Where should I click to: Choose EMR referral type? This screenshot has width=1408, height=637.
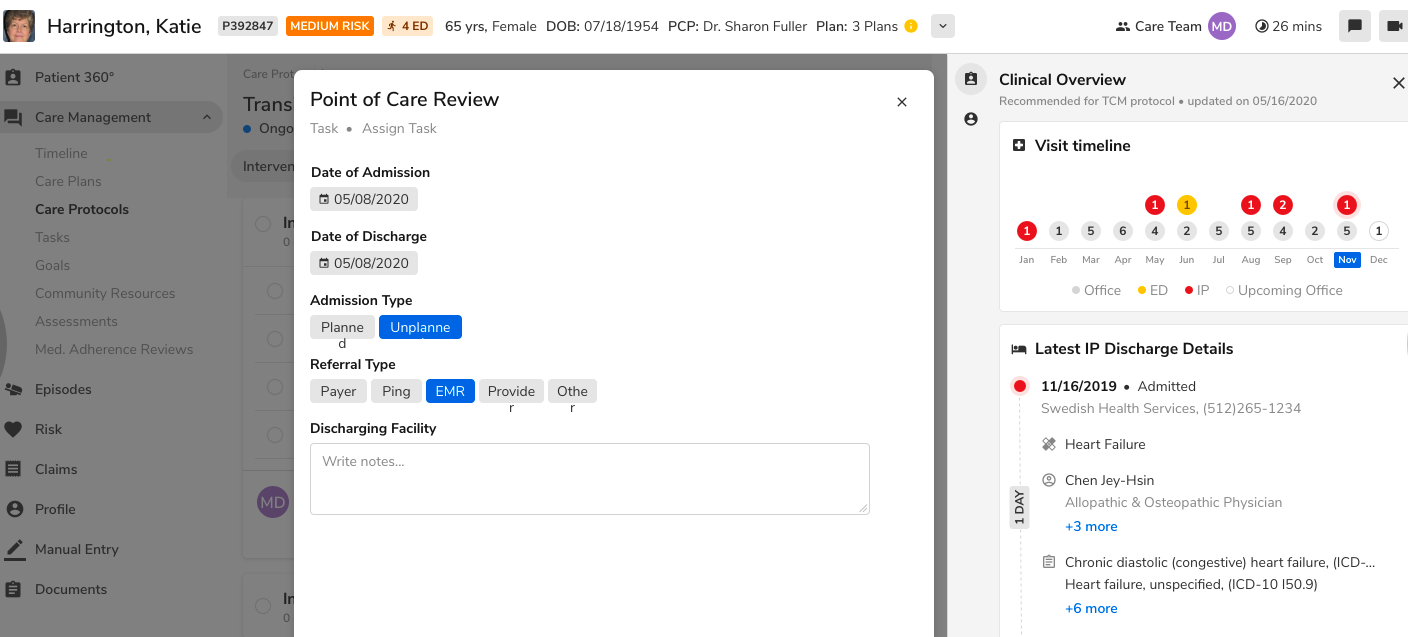(450, 391)
